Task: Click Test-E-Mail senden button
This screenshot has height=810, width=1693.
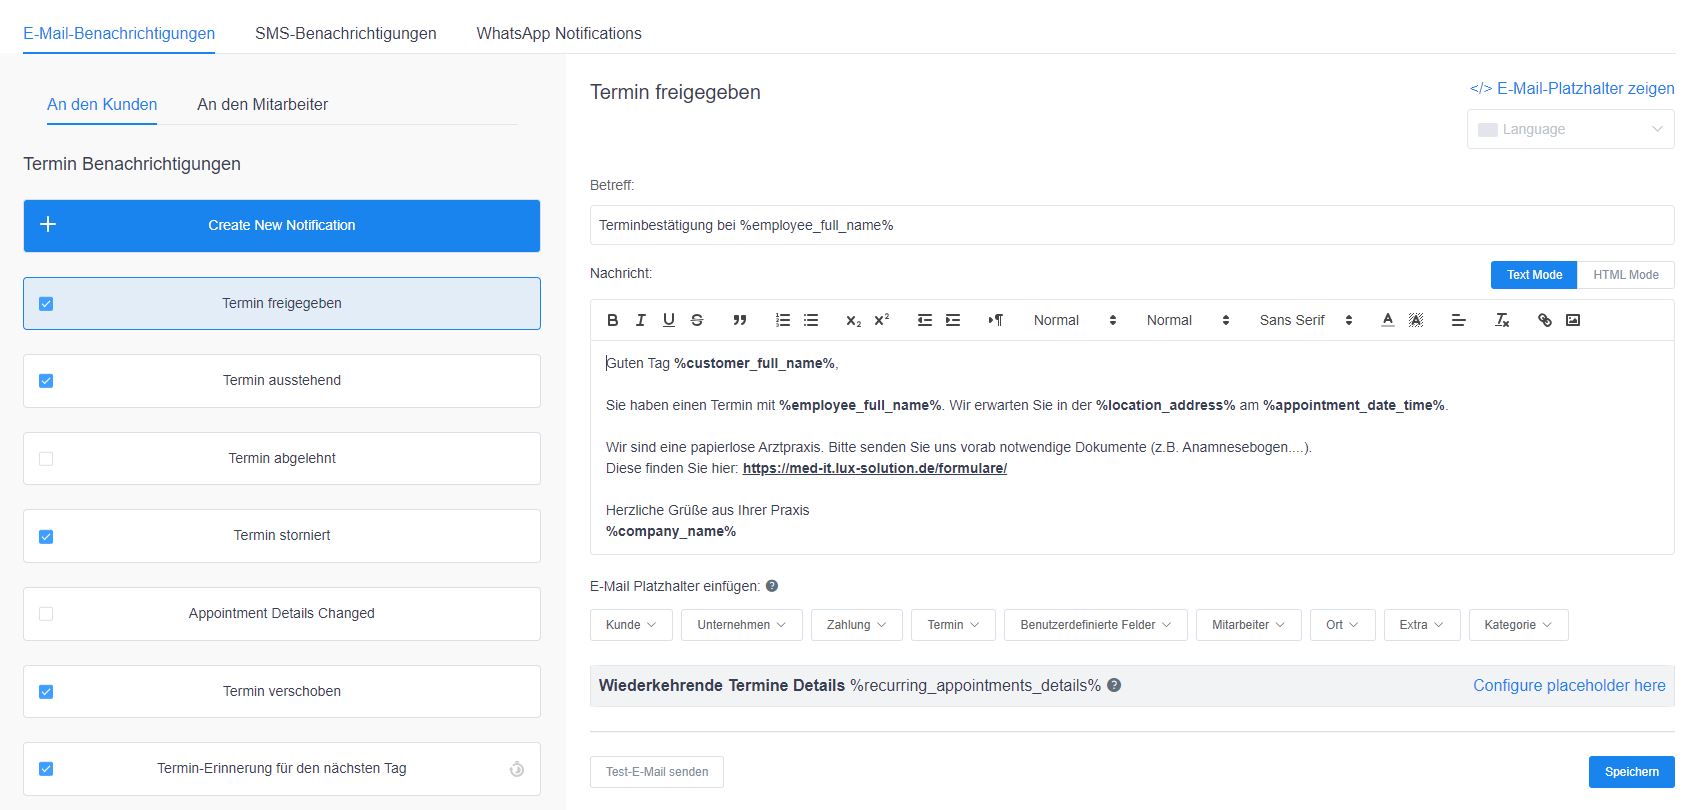Action: tap(657, 772)
